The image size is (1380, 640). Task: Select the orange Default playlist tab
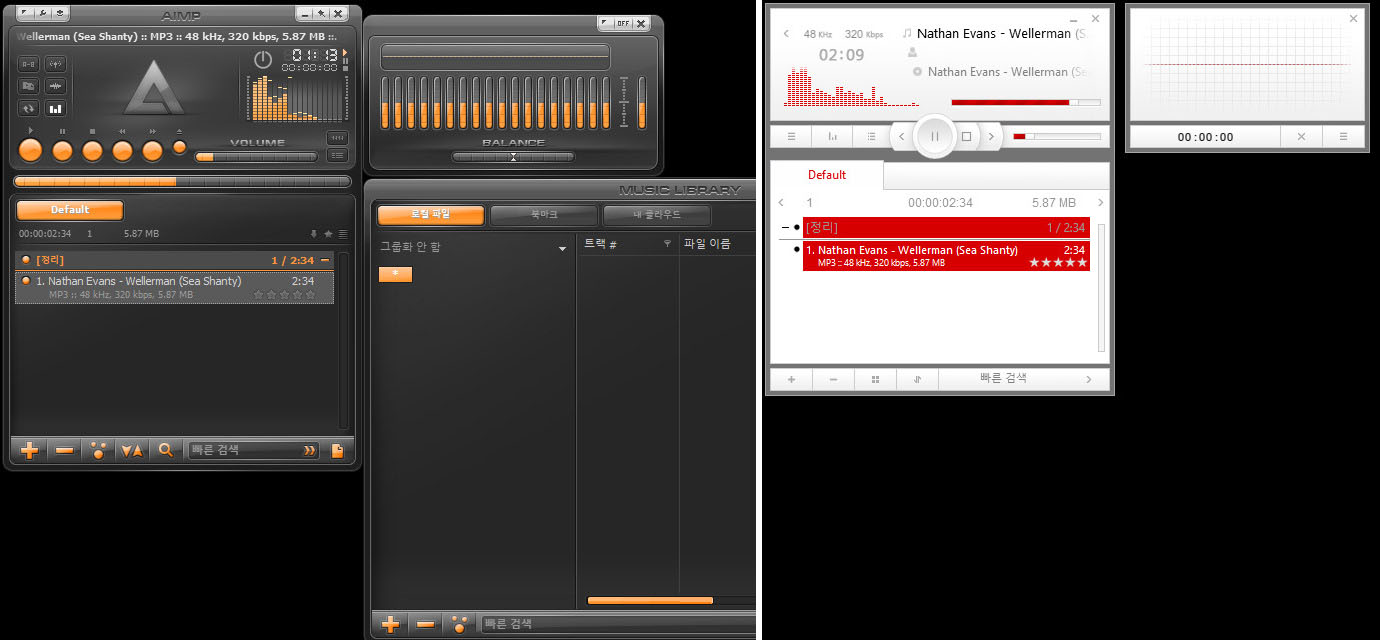click(x=70, y=210)
